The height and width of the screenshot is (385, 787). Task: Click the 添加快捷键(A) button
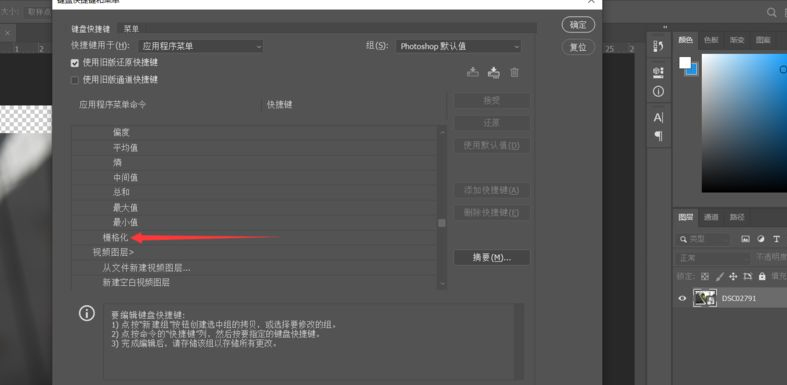492,190
